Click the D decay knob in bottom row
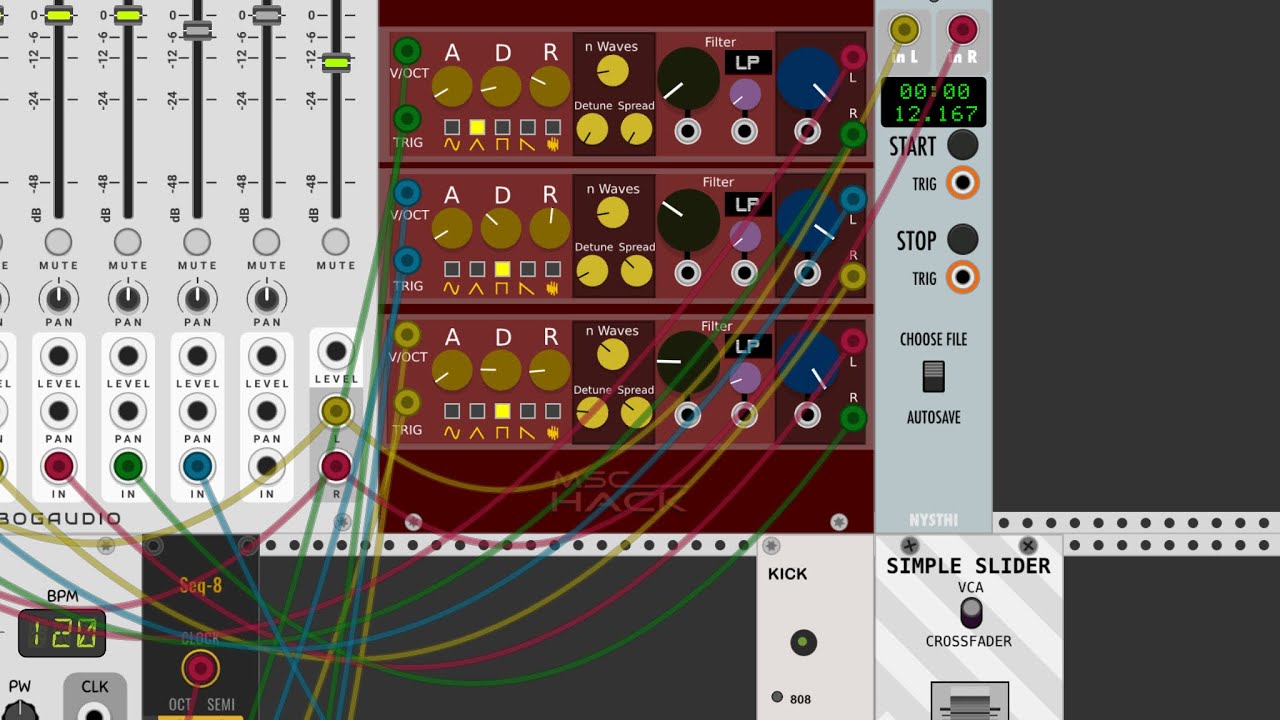Image resolution: width=1280 pixels, height=720 pixels. (501, 371)
